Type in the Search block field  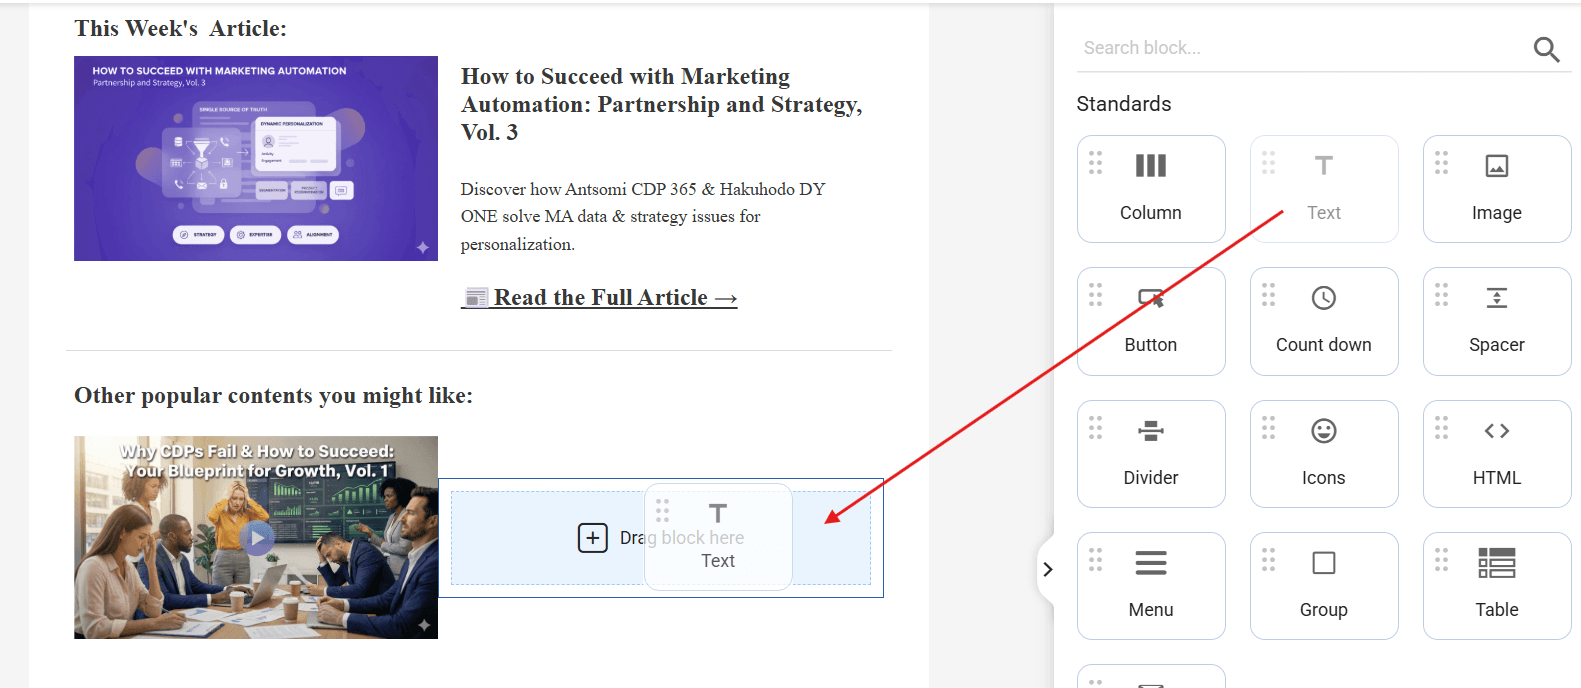pos(1300,48)
